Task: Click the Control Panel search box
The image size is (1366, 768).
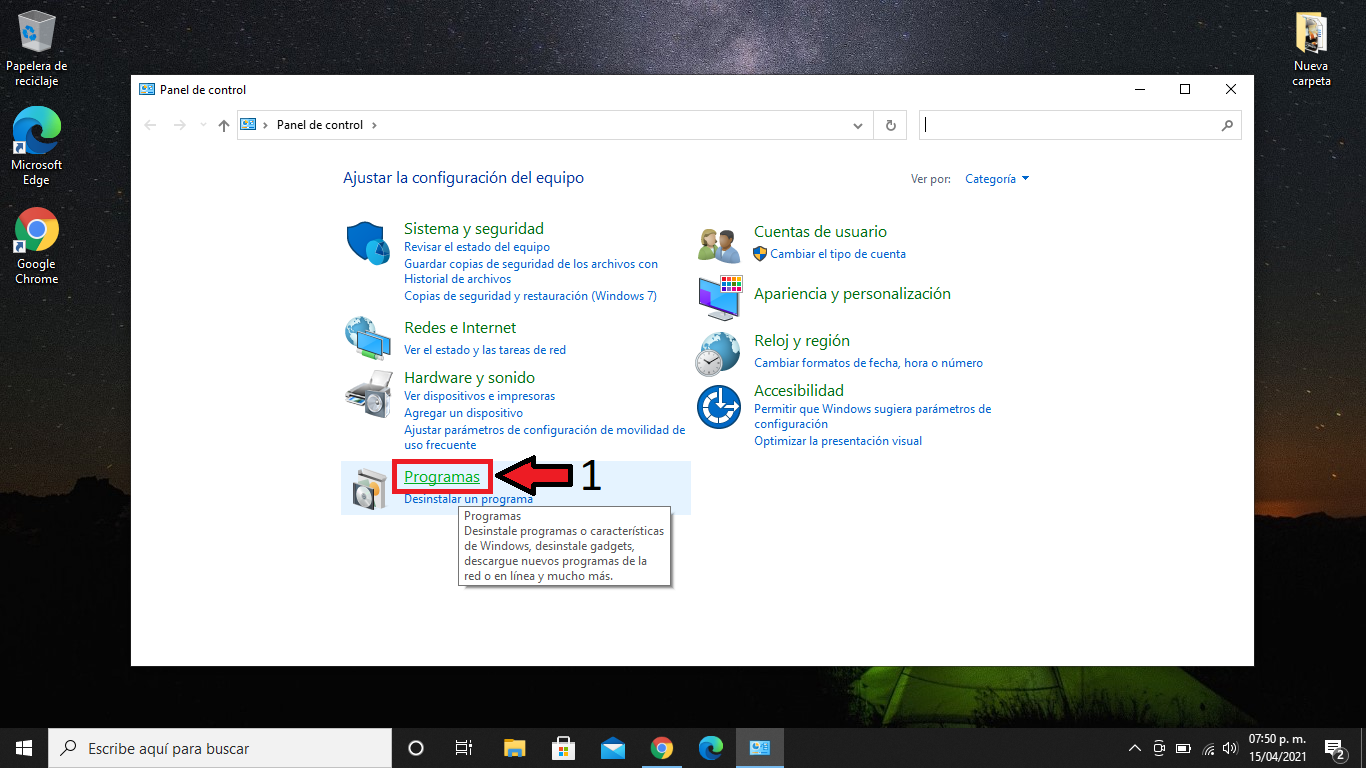Action: click(x=1070, y=125)
